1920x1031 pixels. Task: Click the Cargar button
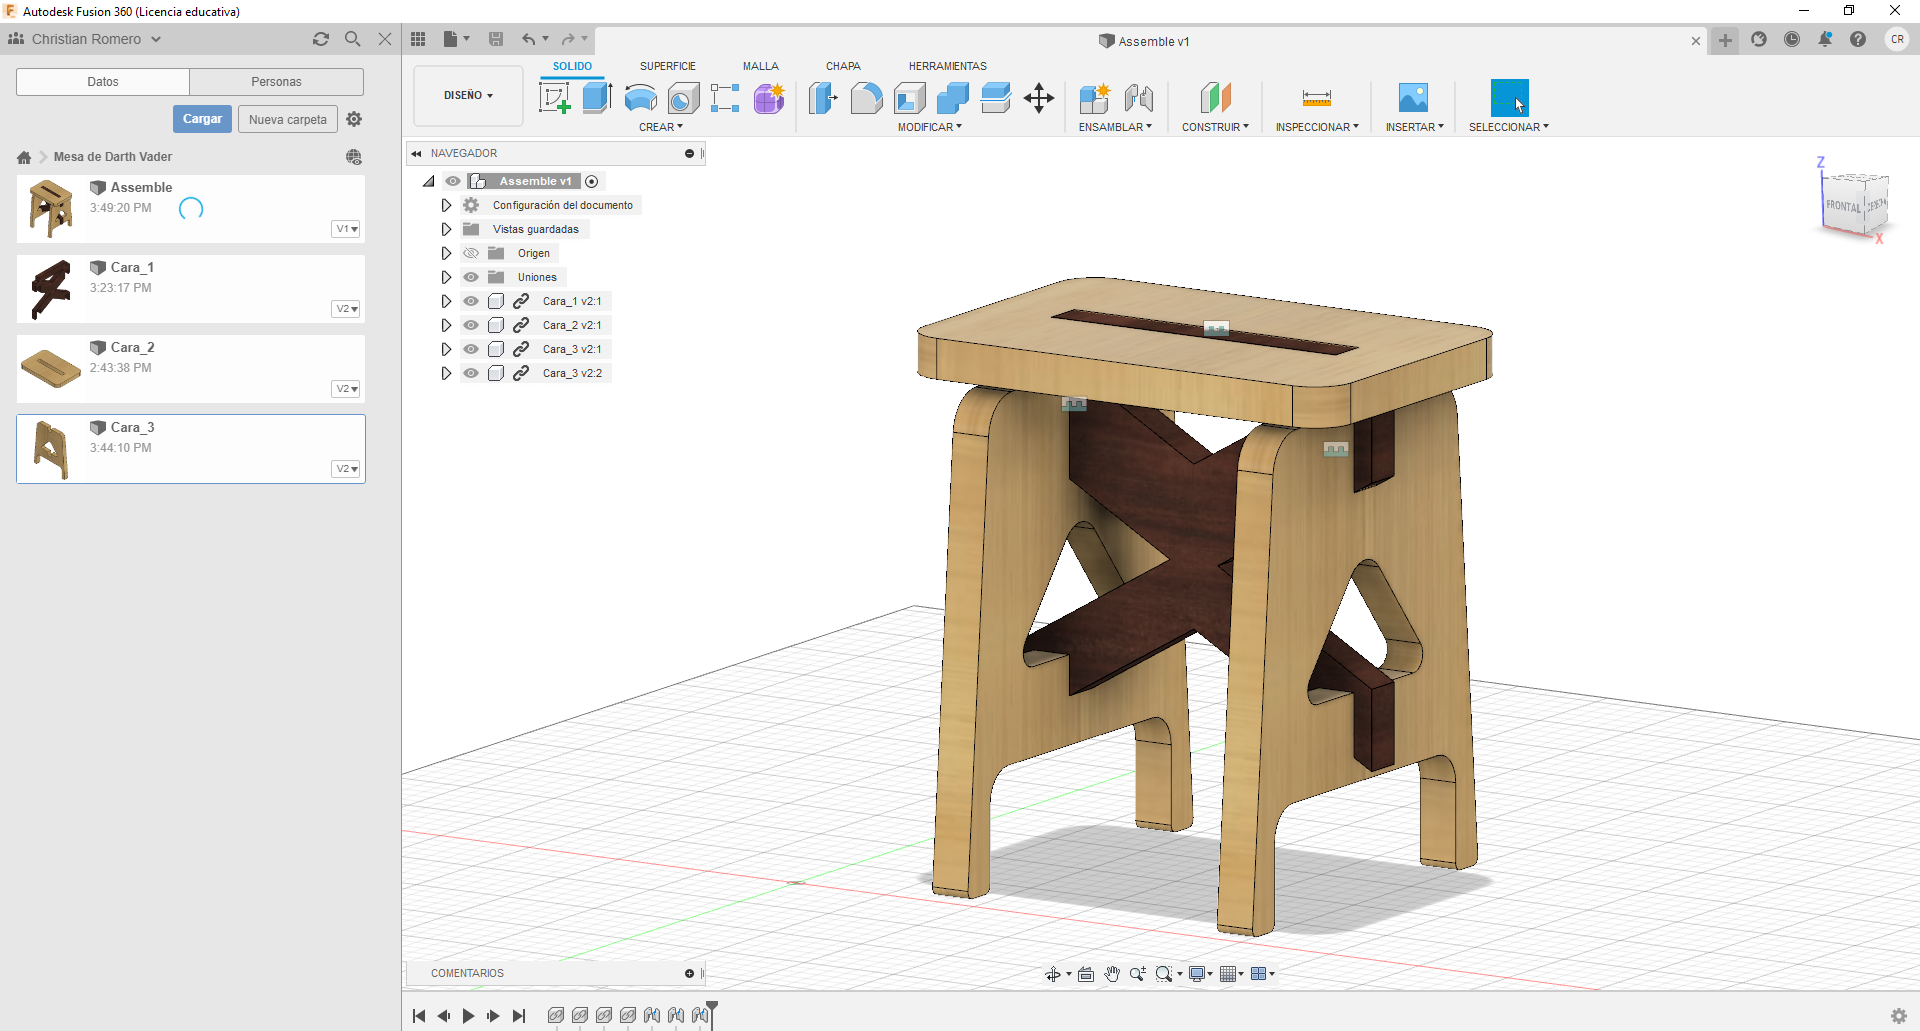(x=202, y=119)
